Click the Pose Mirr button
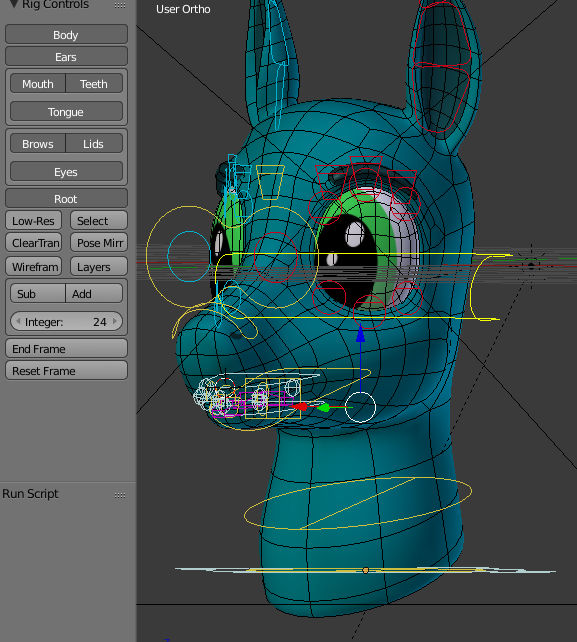This screenshot has height=642, width=577. pyautogui.click(x=99, y=243)
